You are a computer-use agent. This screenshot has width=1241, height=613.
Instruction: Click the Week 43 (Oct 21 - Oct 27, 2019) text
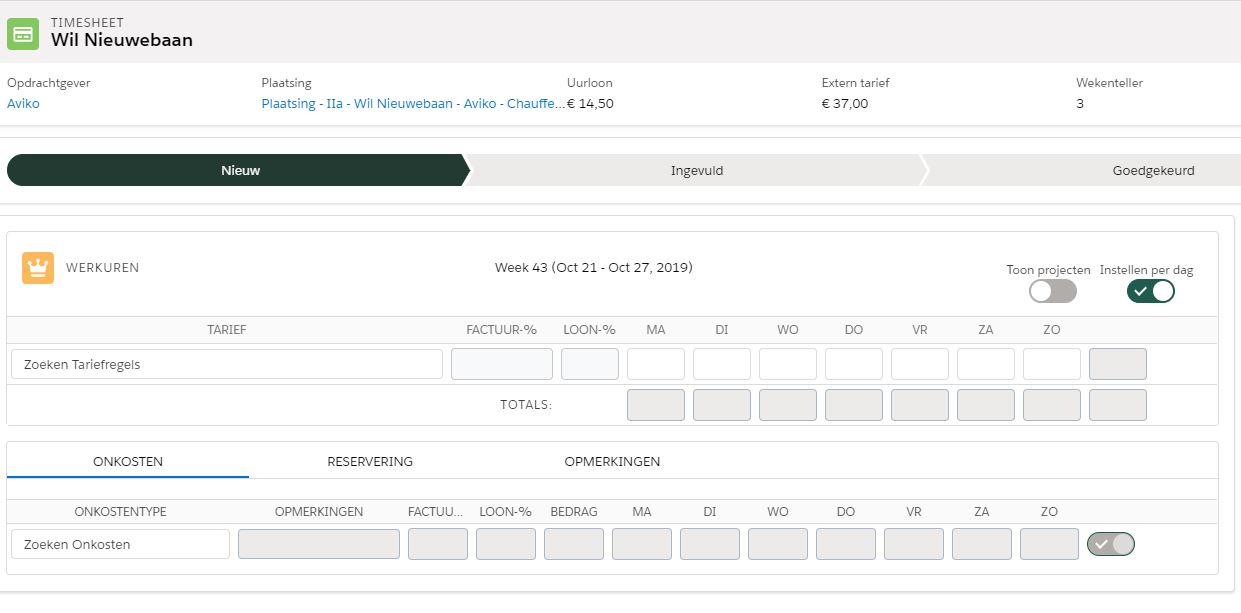click(x=594, y=268)
